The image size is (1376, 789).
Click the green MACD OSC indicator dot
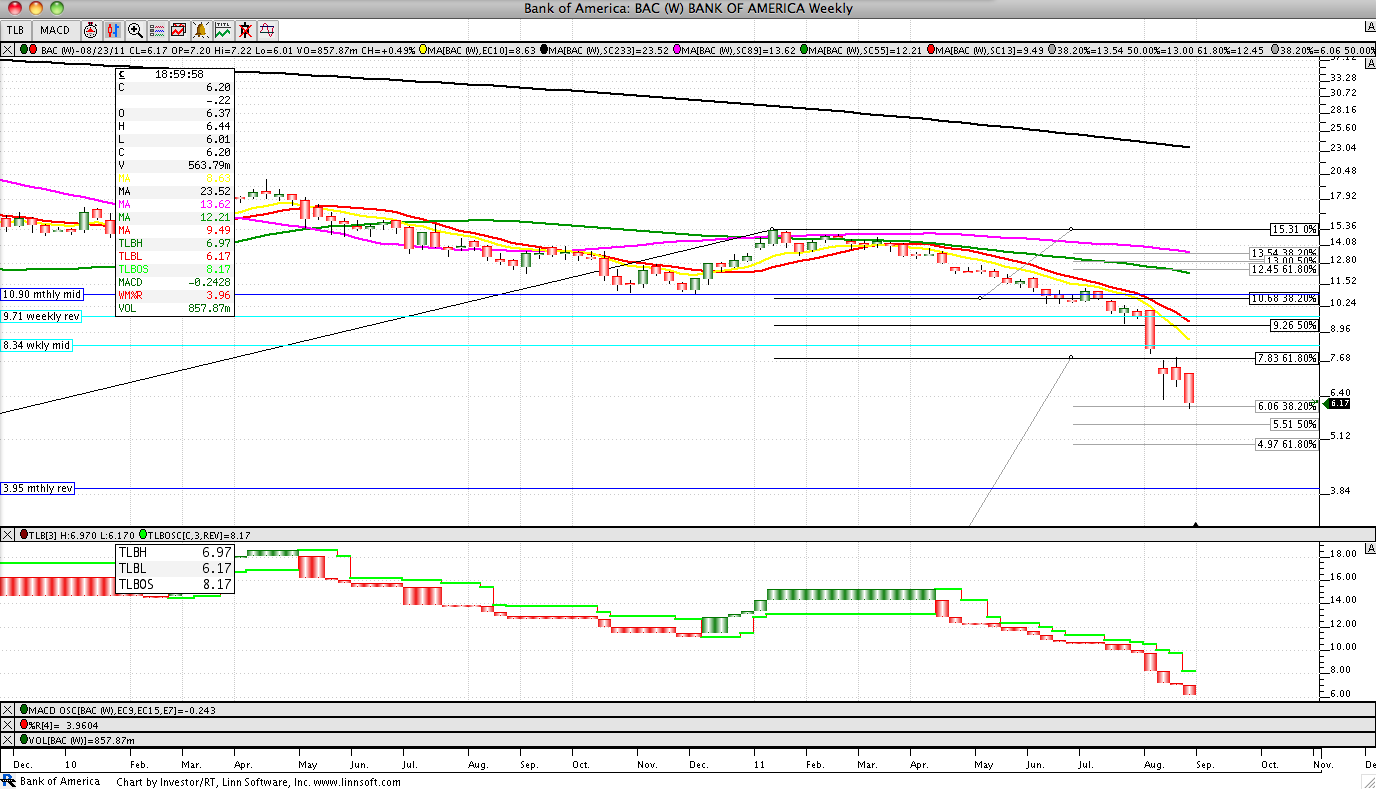[x=25, y=709]
